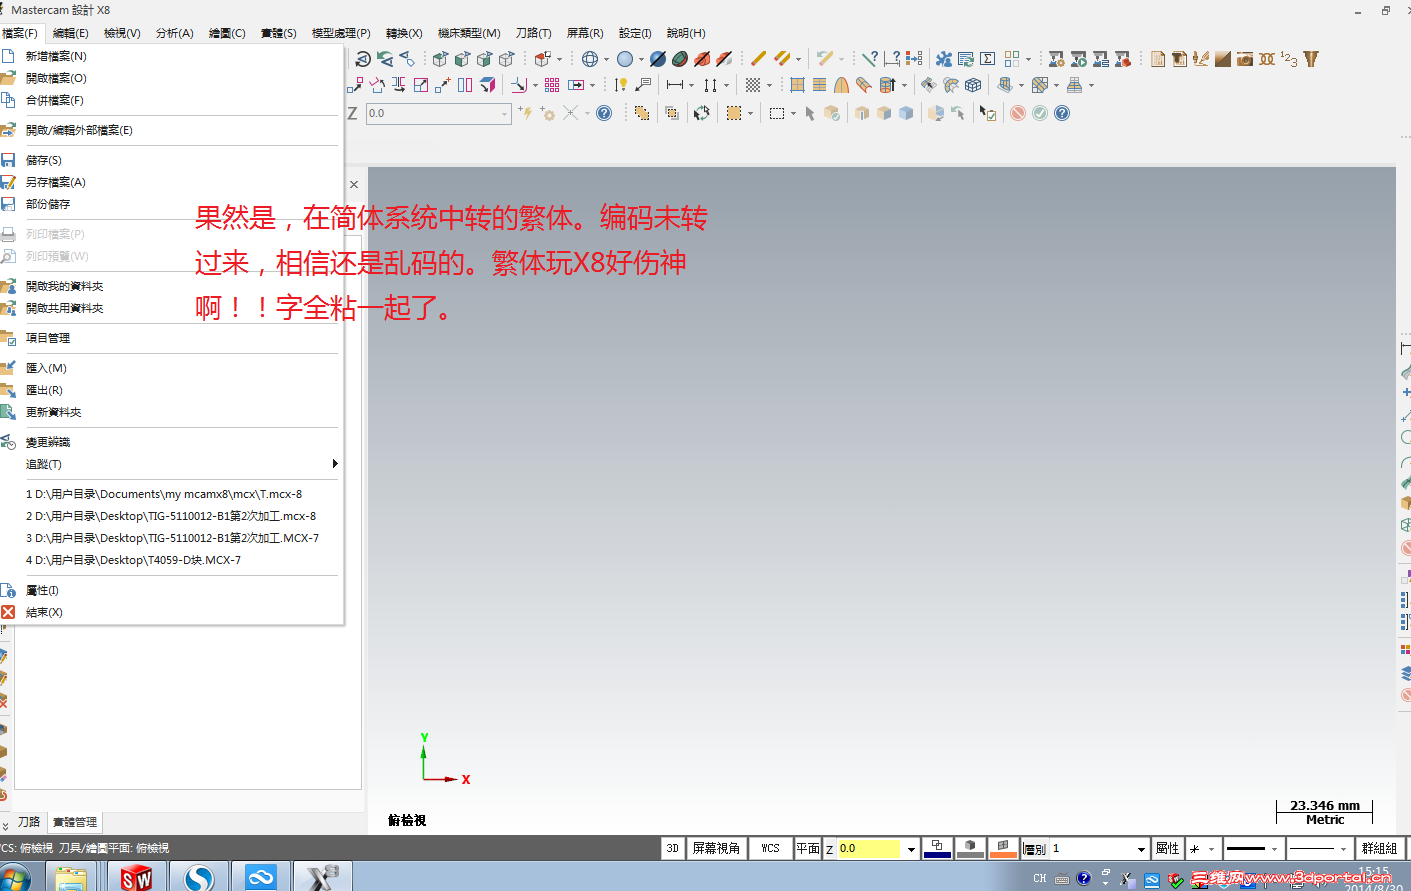Click the blue help icon at the row end
The height and width of the screenshot is (891, 1411).
(1062, 113)
